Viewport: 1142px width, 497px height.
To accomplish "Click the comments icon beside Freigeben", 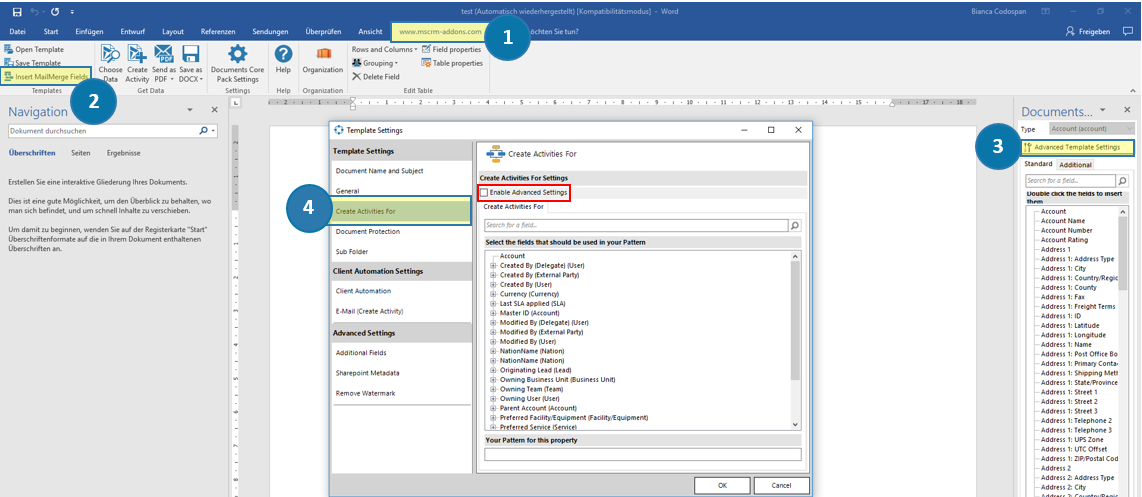I will coord(1127,31).
